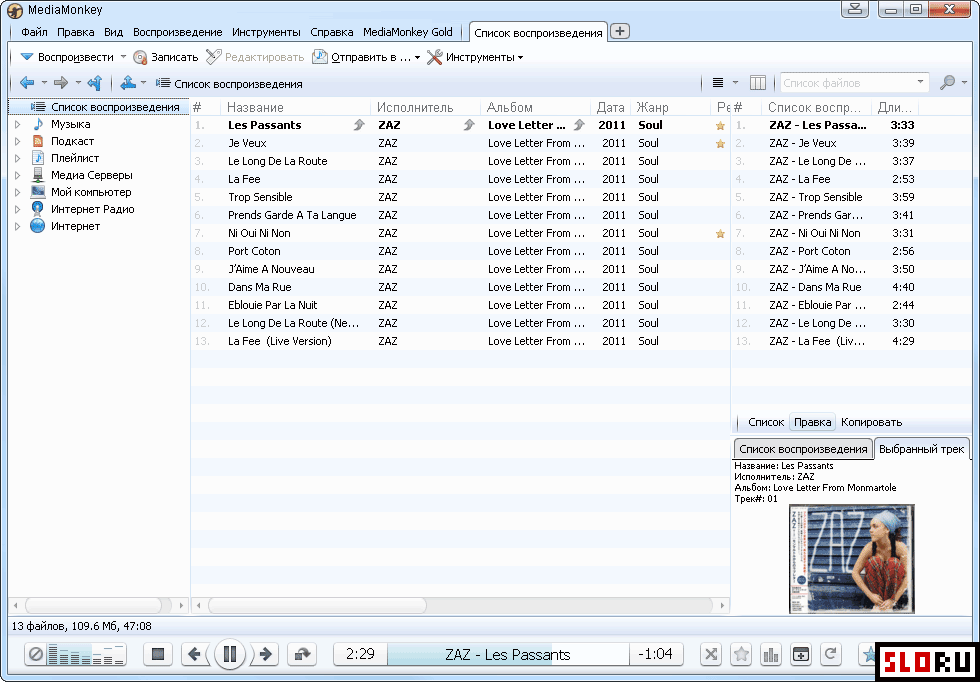This screenshot has height=682, width=980.
Task: Skip to the next track
Action: point(265,654)
